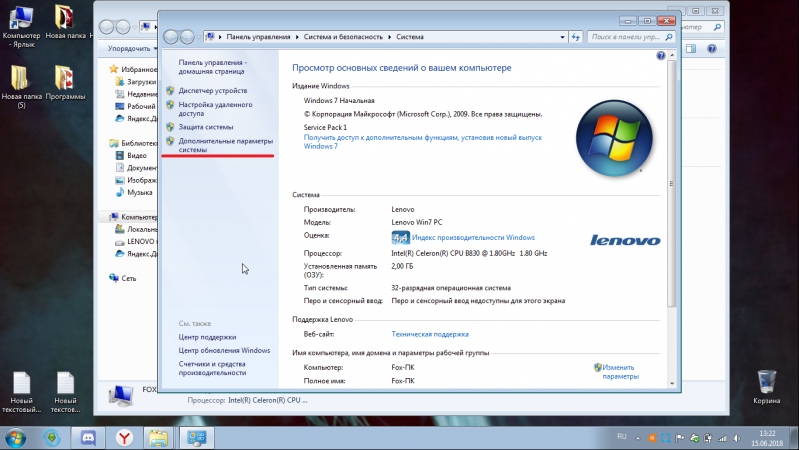Select Новая папка (5) desktop icon
The height and width of the screenshot is (450, 799).
point(21,87)
